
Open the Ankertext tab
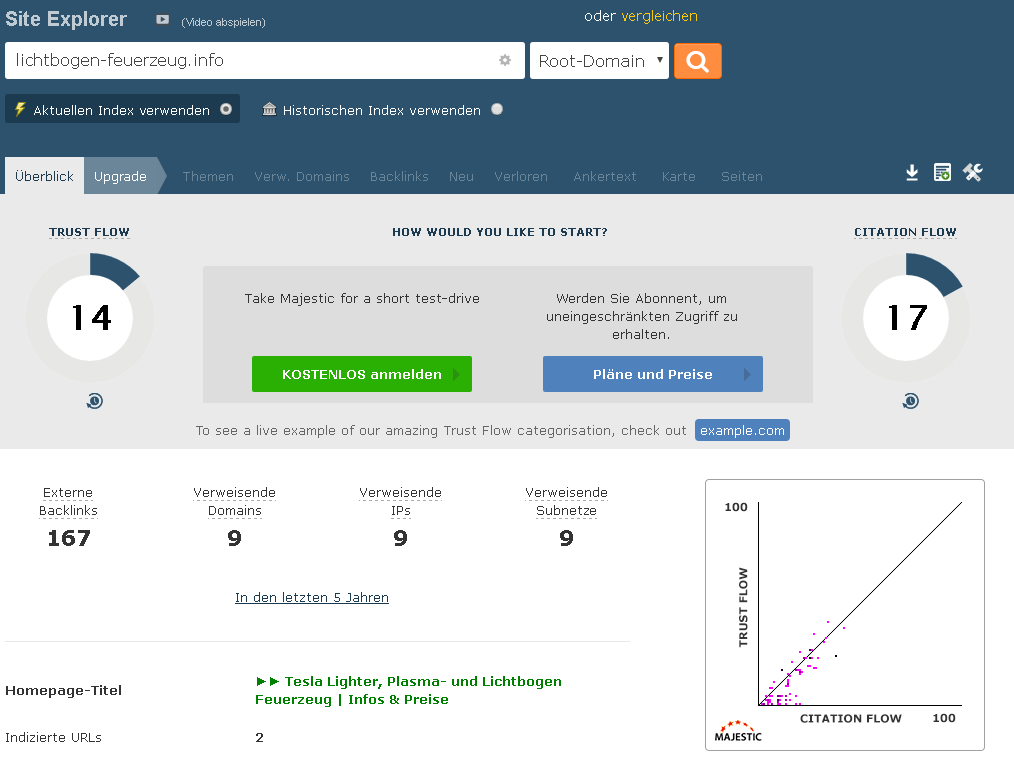[x=605, y=176]
